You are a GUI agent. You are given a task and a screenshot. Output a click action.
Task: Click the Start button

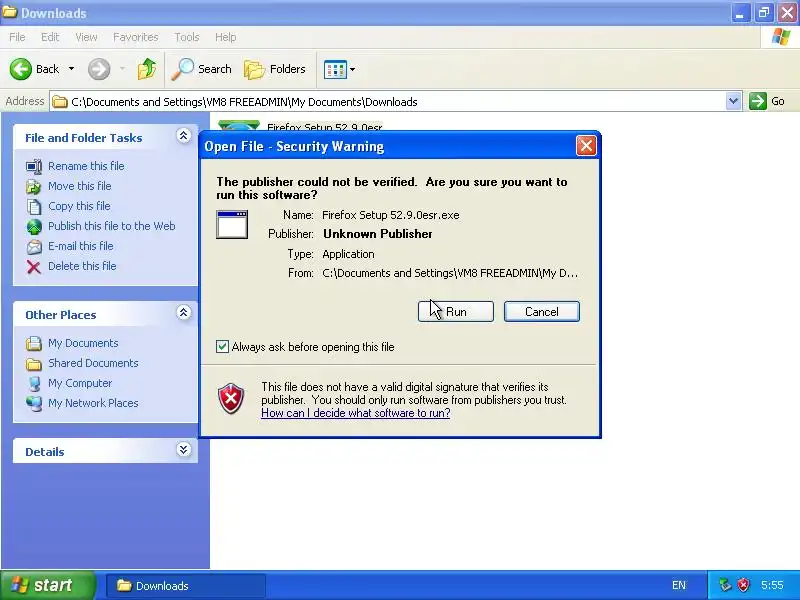click(x=47, y=585)
